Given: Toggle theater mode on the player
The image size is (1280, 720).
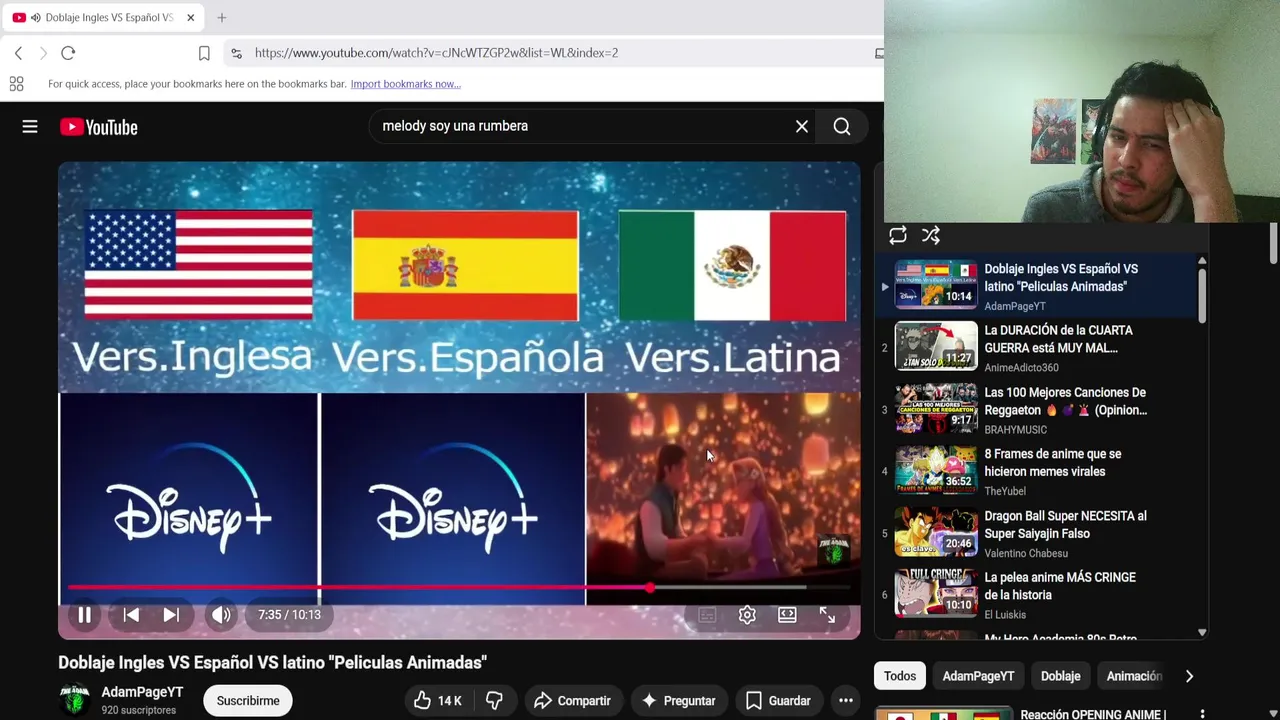Looking at the screenshot, I should tap(787, 615).
